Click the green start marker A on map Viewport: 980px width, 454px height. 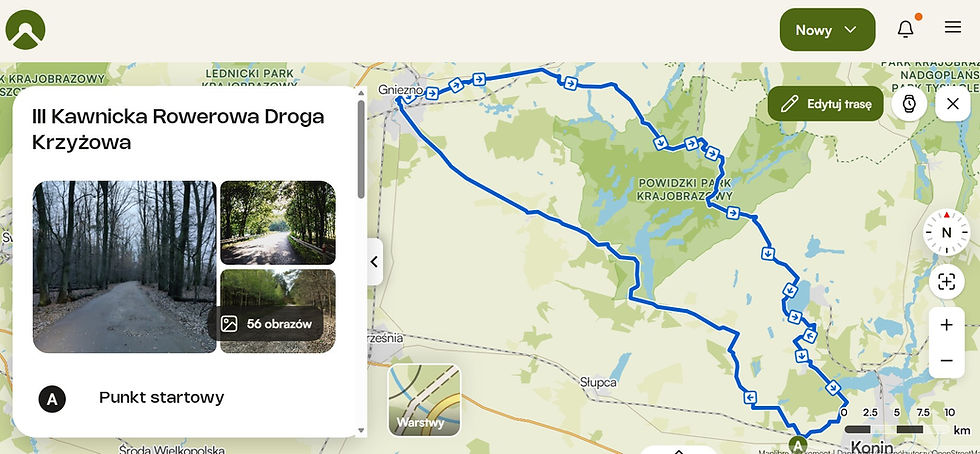pos(797,445)
